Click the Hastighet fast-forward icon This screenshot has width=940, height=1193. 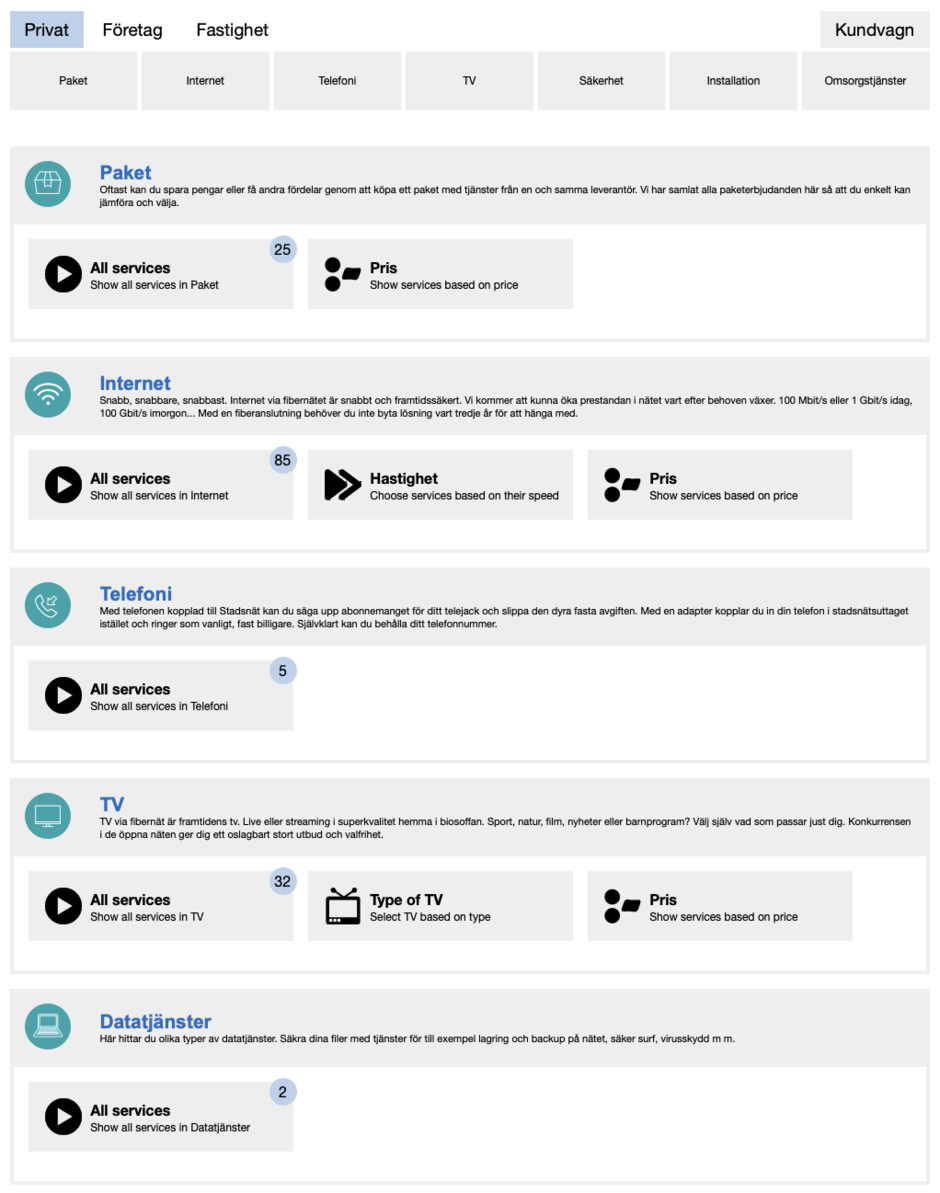click(343, 485)
